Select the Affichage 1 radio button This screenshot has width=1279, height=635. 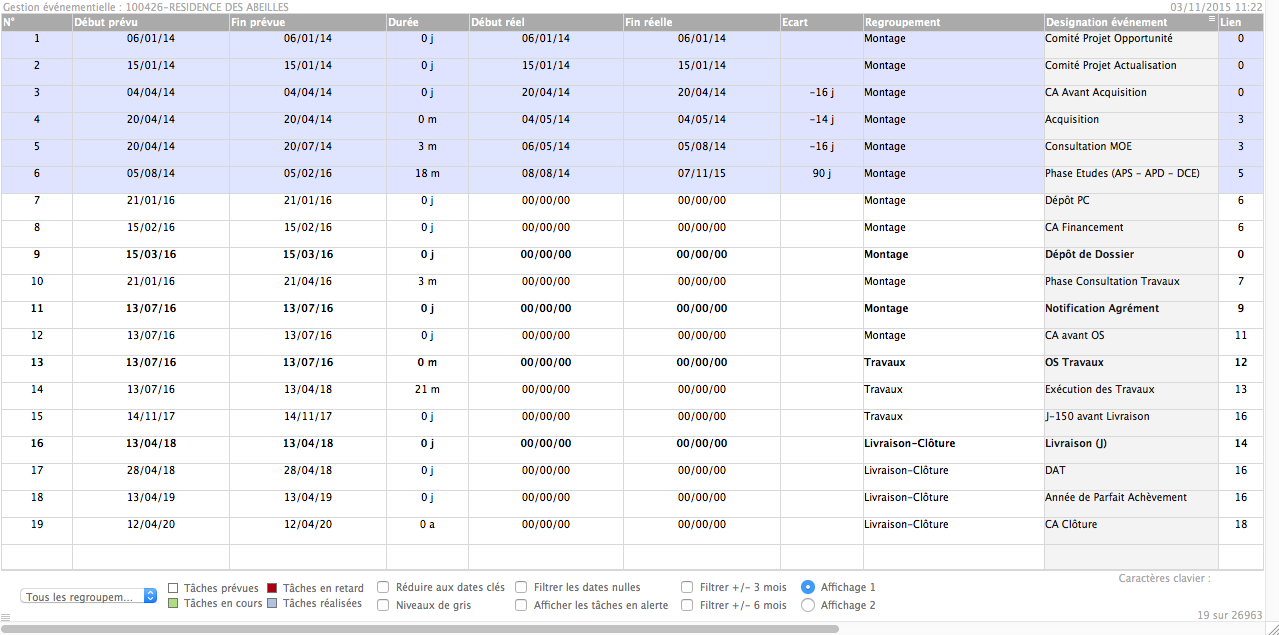[x=808, y=587]
